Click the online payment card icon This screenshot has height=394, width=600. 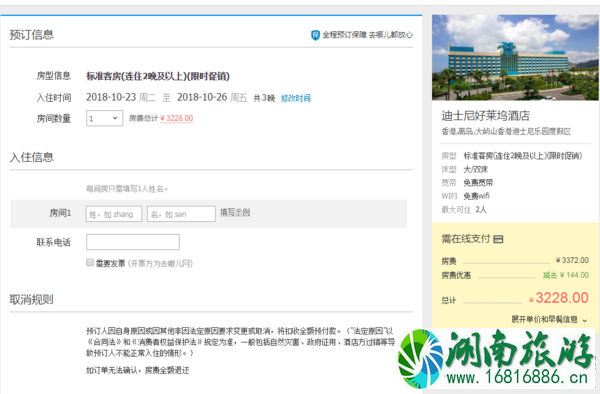coord(498,239)
